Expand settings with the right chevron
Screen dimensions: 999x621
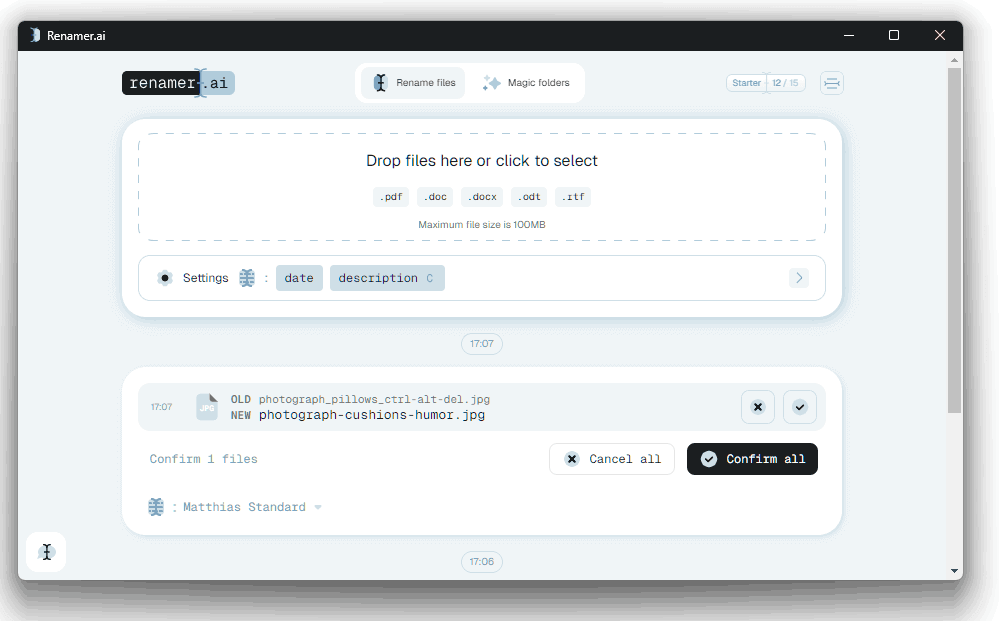[x=799, y=278]
